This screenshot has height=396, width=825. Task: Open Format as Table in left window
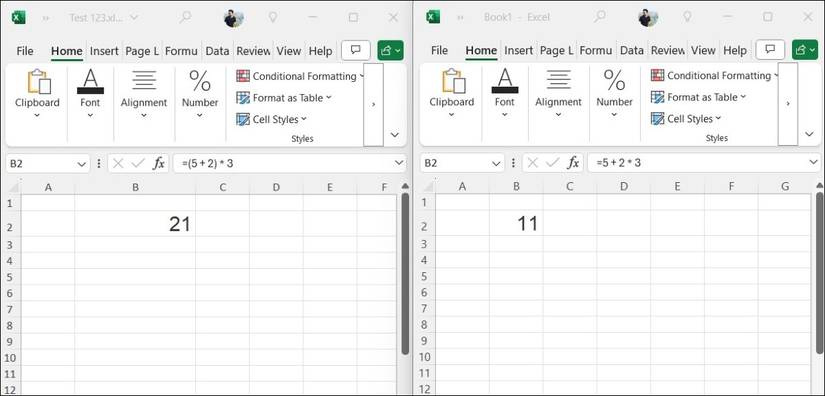click(x=284, y=98)
